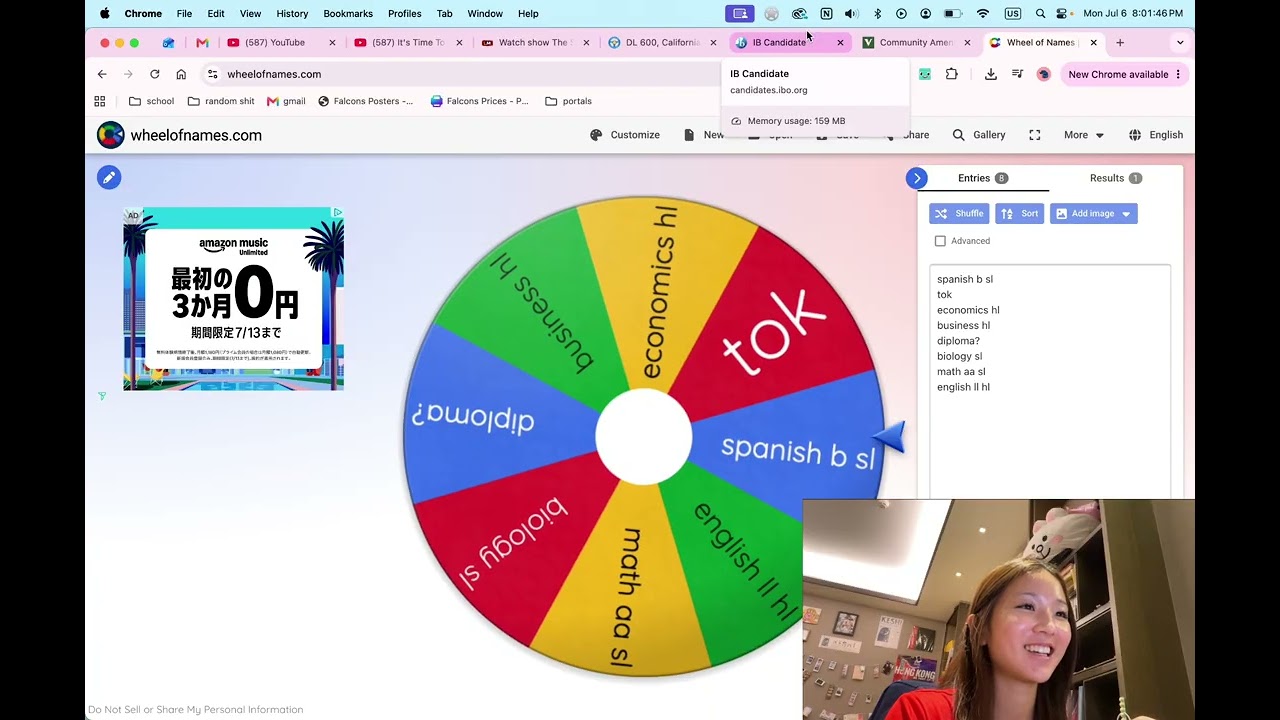Image resolution: width=1280 pixels, height=720 pixels.
Task: Enter fullscreen mode for the wheel
Action: (x=1035, y=135)
